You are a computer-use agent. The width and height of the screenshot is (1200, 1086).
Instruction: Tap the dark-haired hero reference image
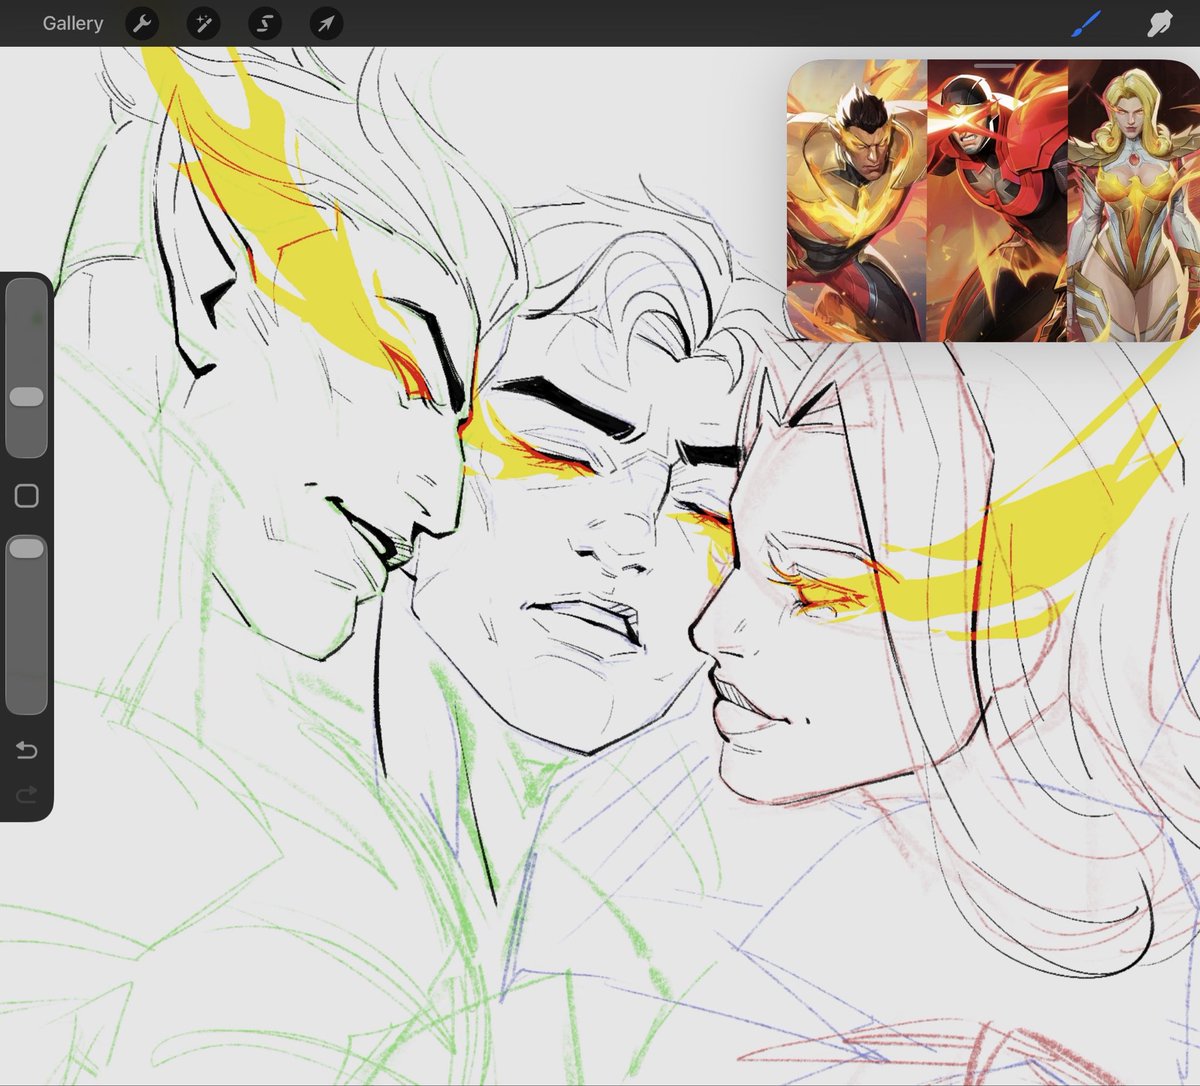click(857, 200)
